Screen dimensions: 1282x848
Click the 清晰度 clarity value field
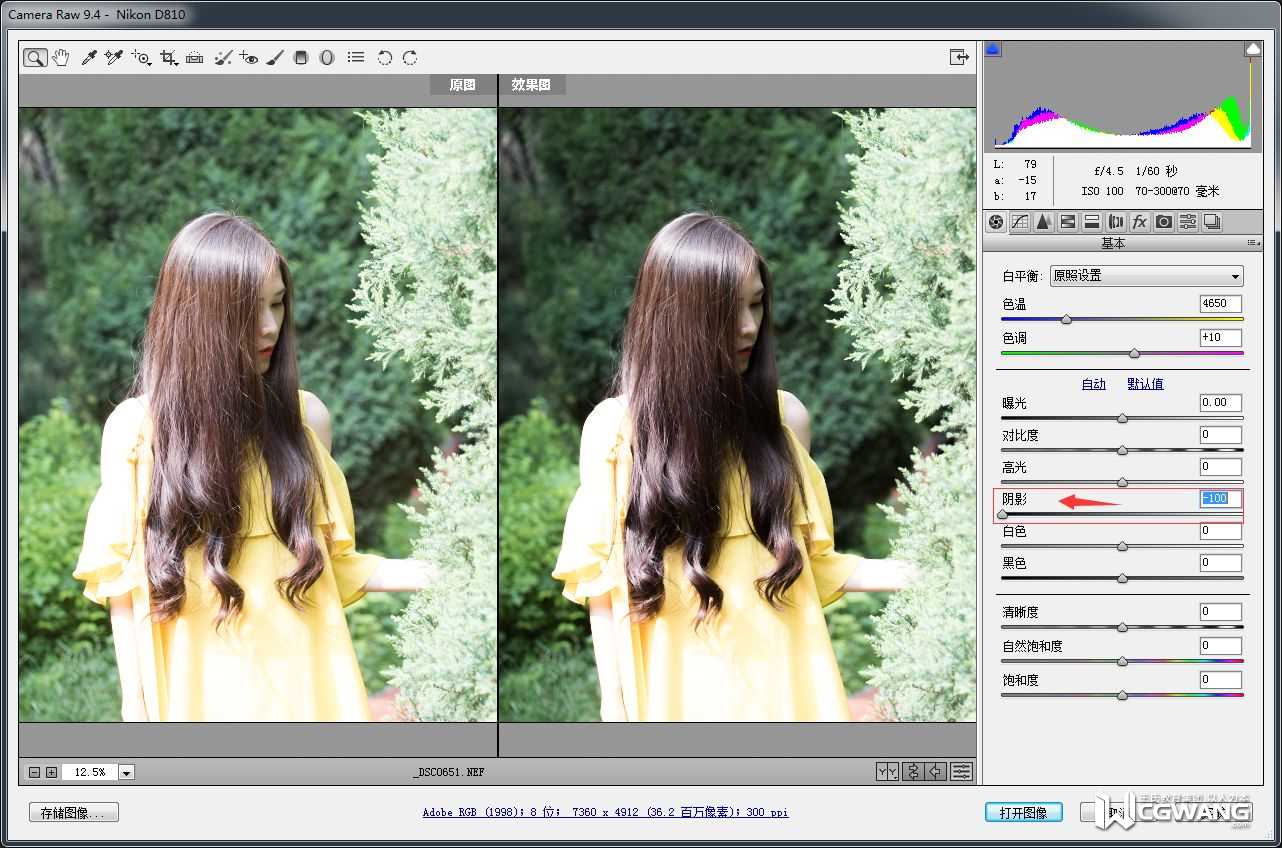(1221, 611)
